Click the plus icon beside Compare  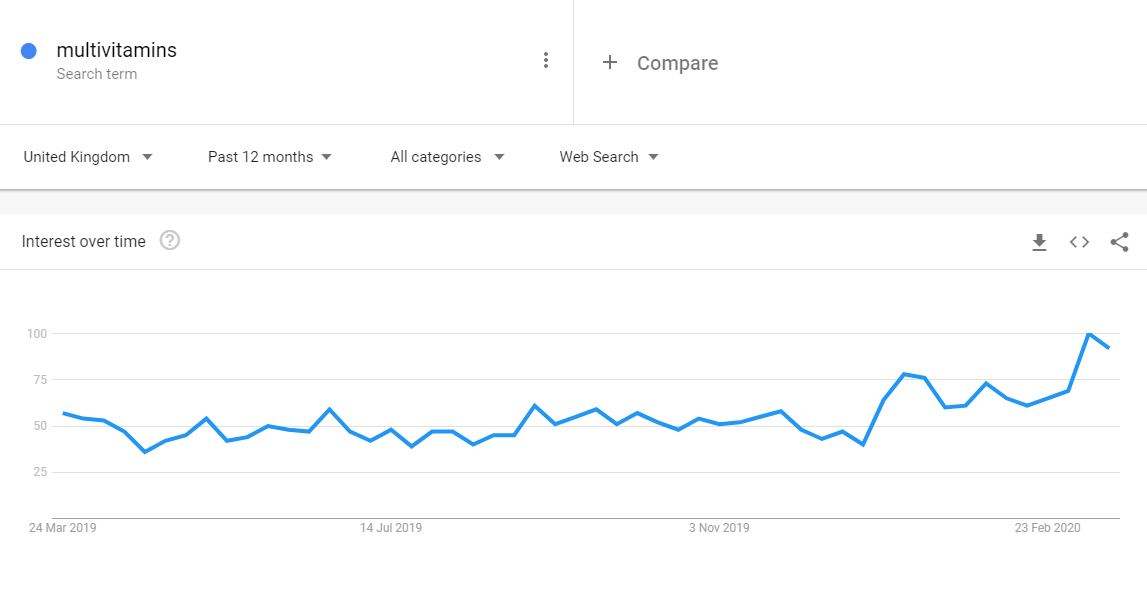pos(609,62)
